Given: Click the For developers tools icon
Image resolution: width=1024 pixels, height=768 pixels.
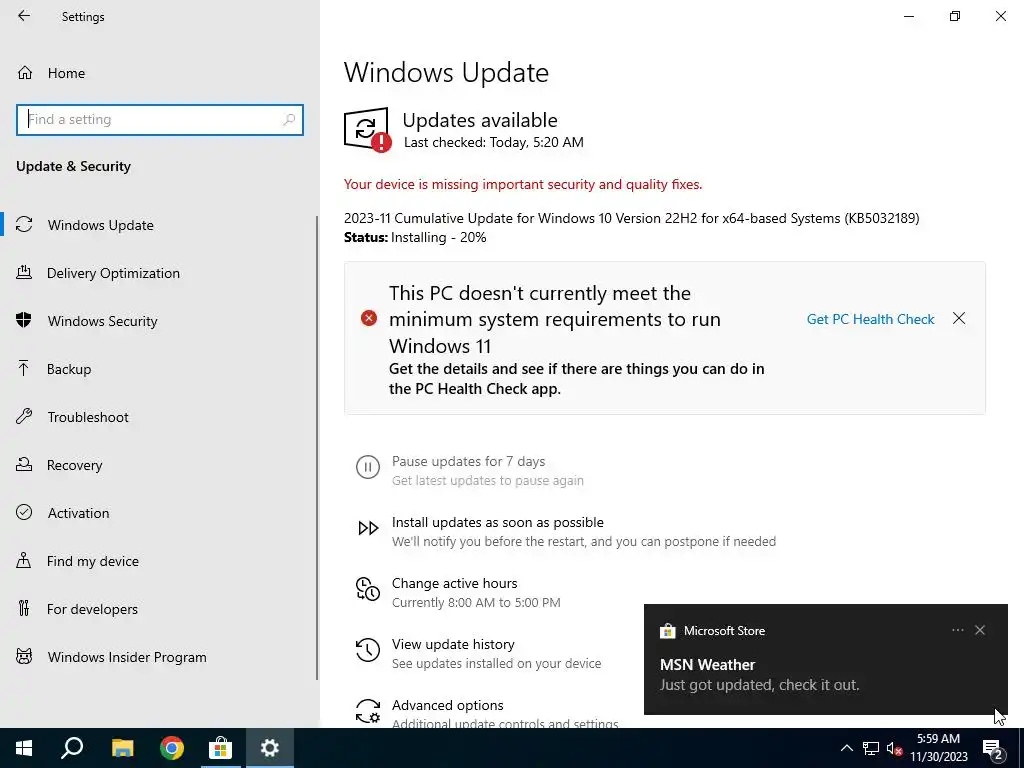Looking at the screenshot, I should coord(24,609).
